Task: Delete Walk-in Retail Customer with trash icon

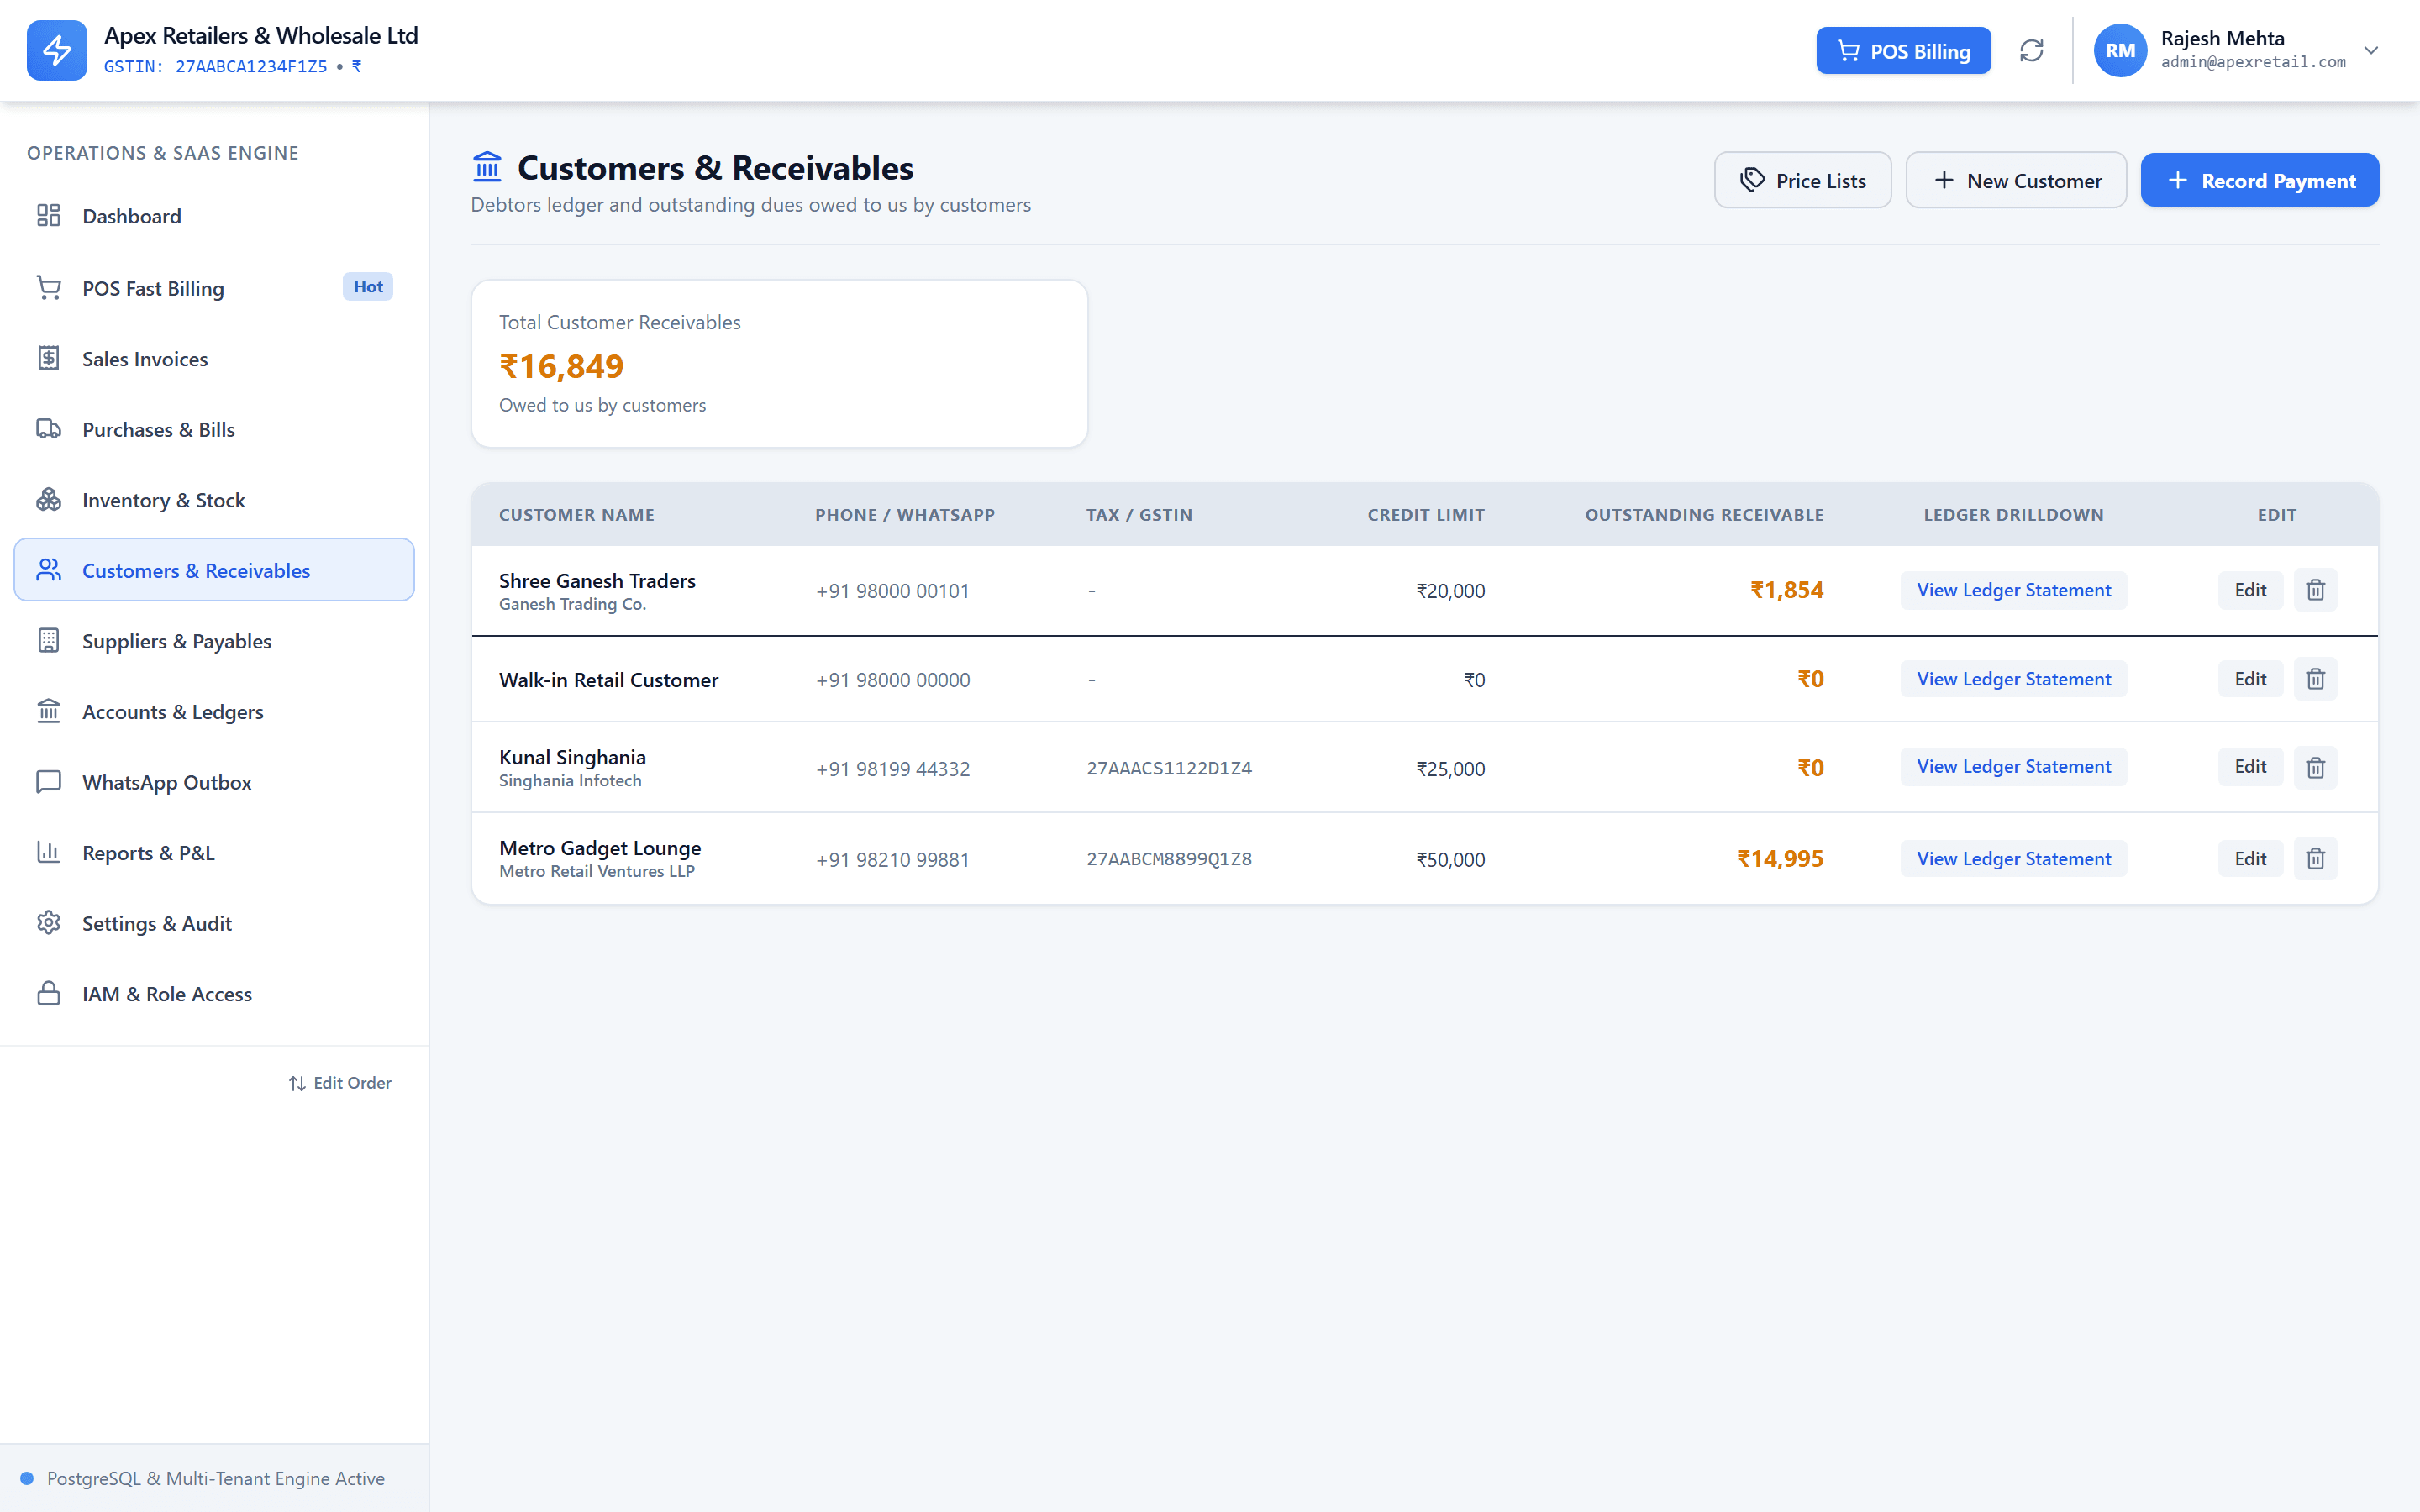Action: 2315,679
